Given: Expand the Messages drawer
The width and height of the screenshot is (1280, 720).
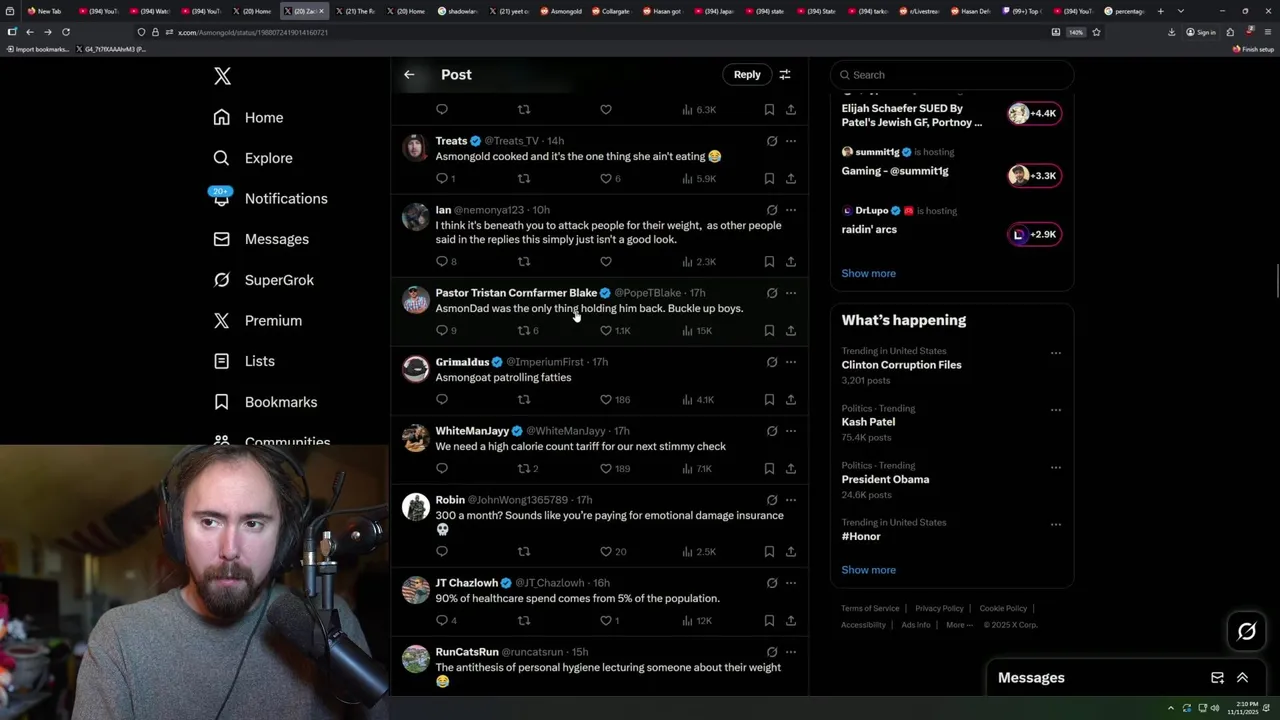Looking at the screenshot, I should 1242,678.
